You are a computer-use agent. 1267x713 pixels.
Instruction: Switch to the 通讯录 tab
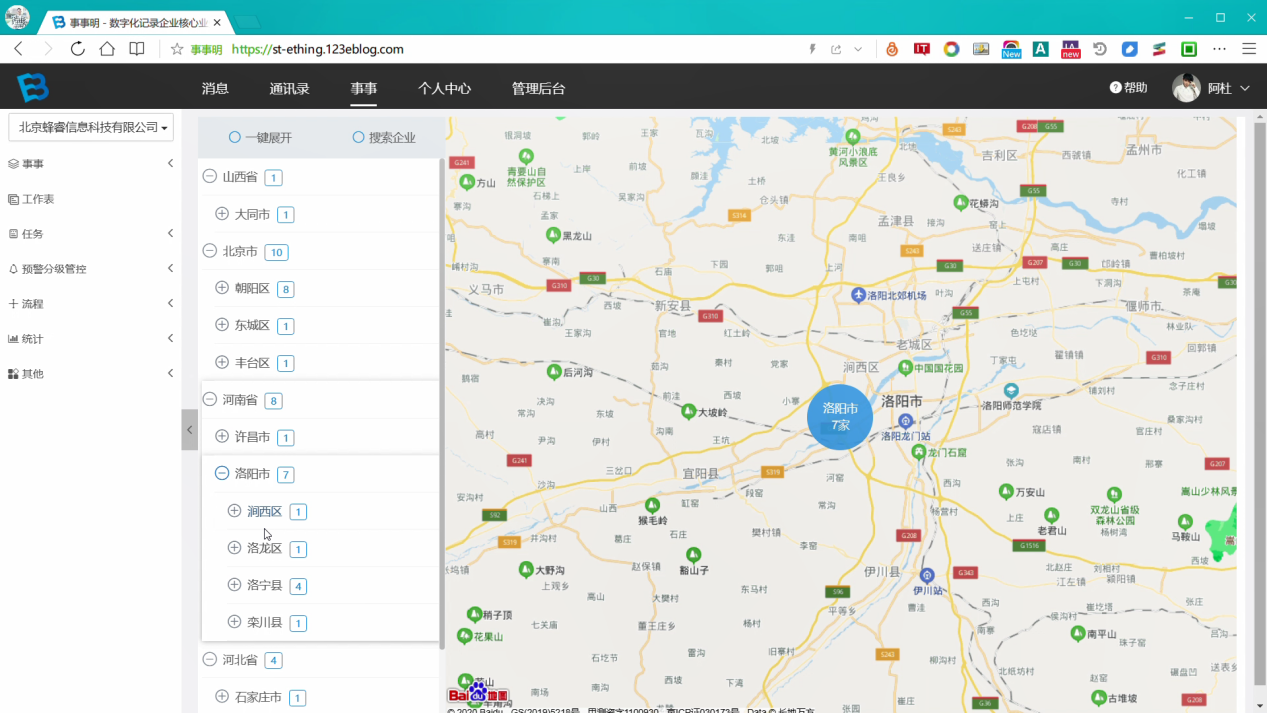289,88
